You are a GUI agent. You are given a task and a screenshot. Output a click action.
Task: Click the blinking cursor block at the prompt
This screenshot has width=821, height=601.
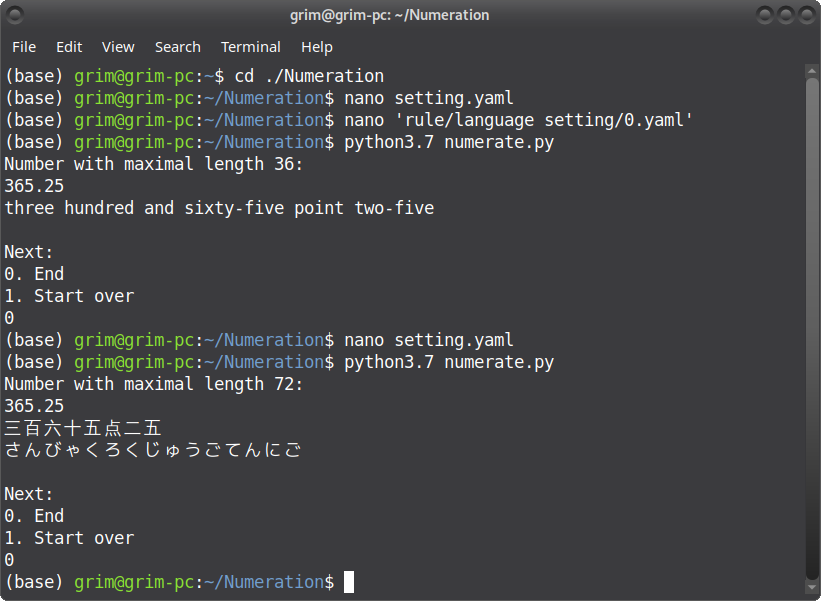pyautogui.click(x=349, y=582)
